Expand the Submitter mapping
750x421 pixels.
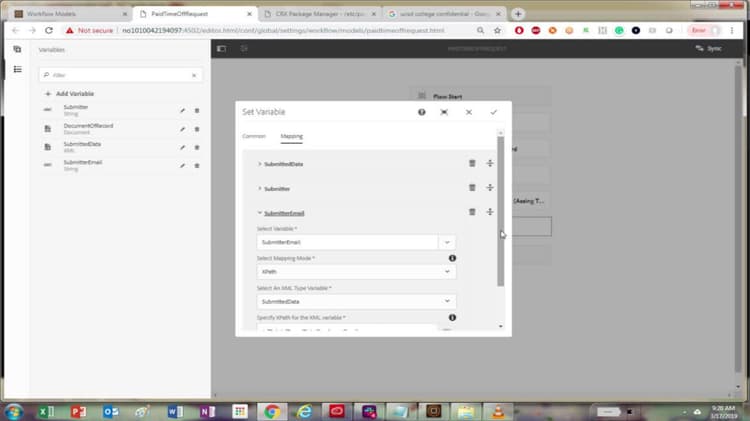pos(260,188)
